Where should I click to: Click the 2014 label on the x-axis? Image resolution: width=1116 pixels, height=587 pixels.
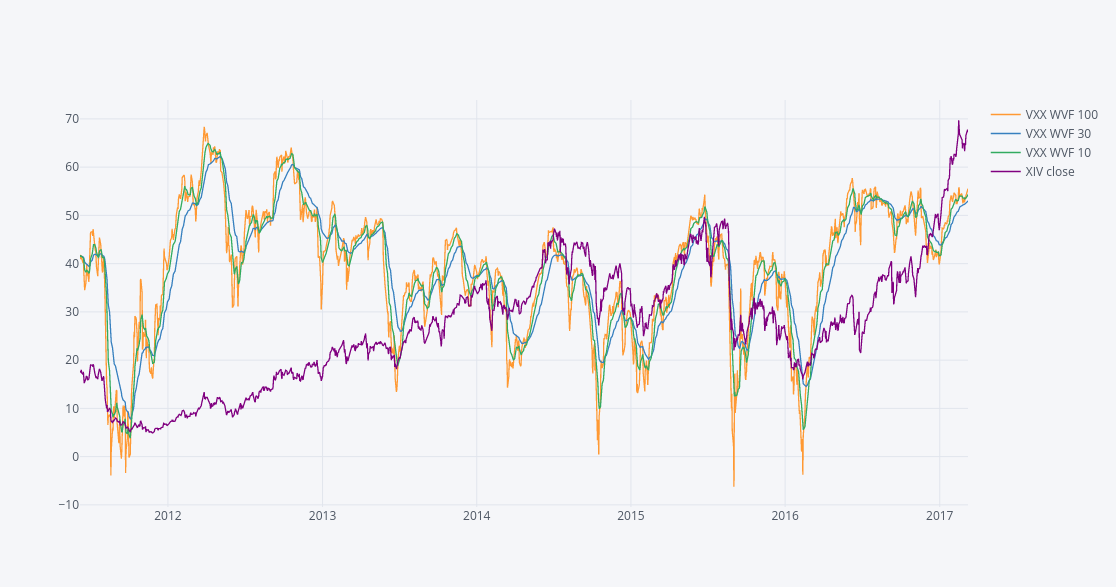(x=477, y=516)
